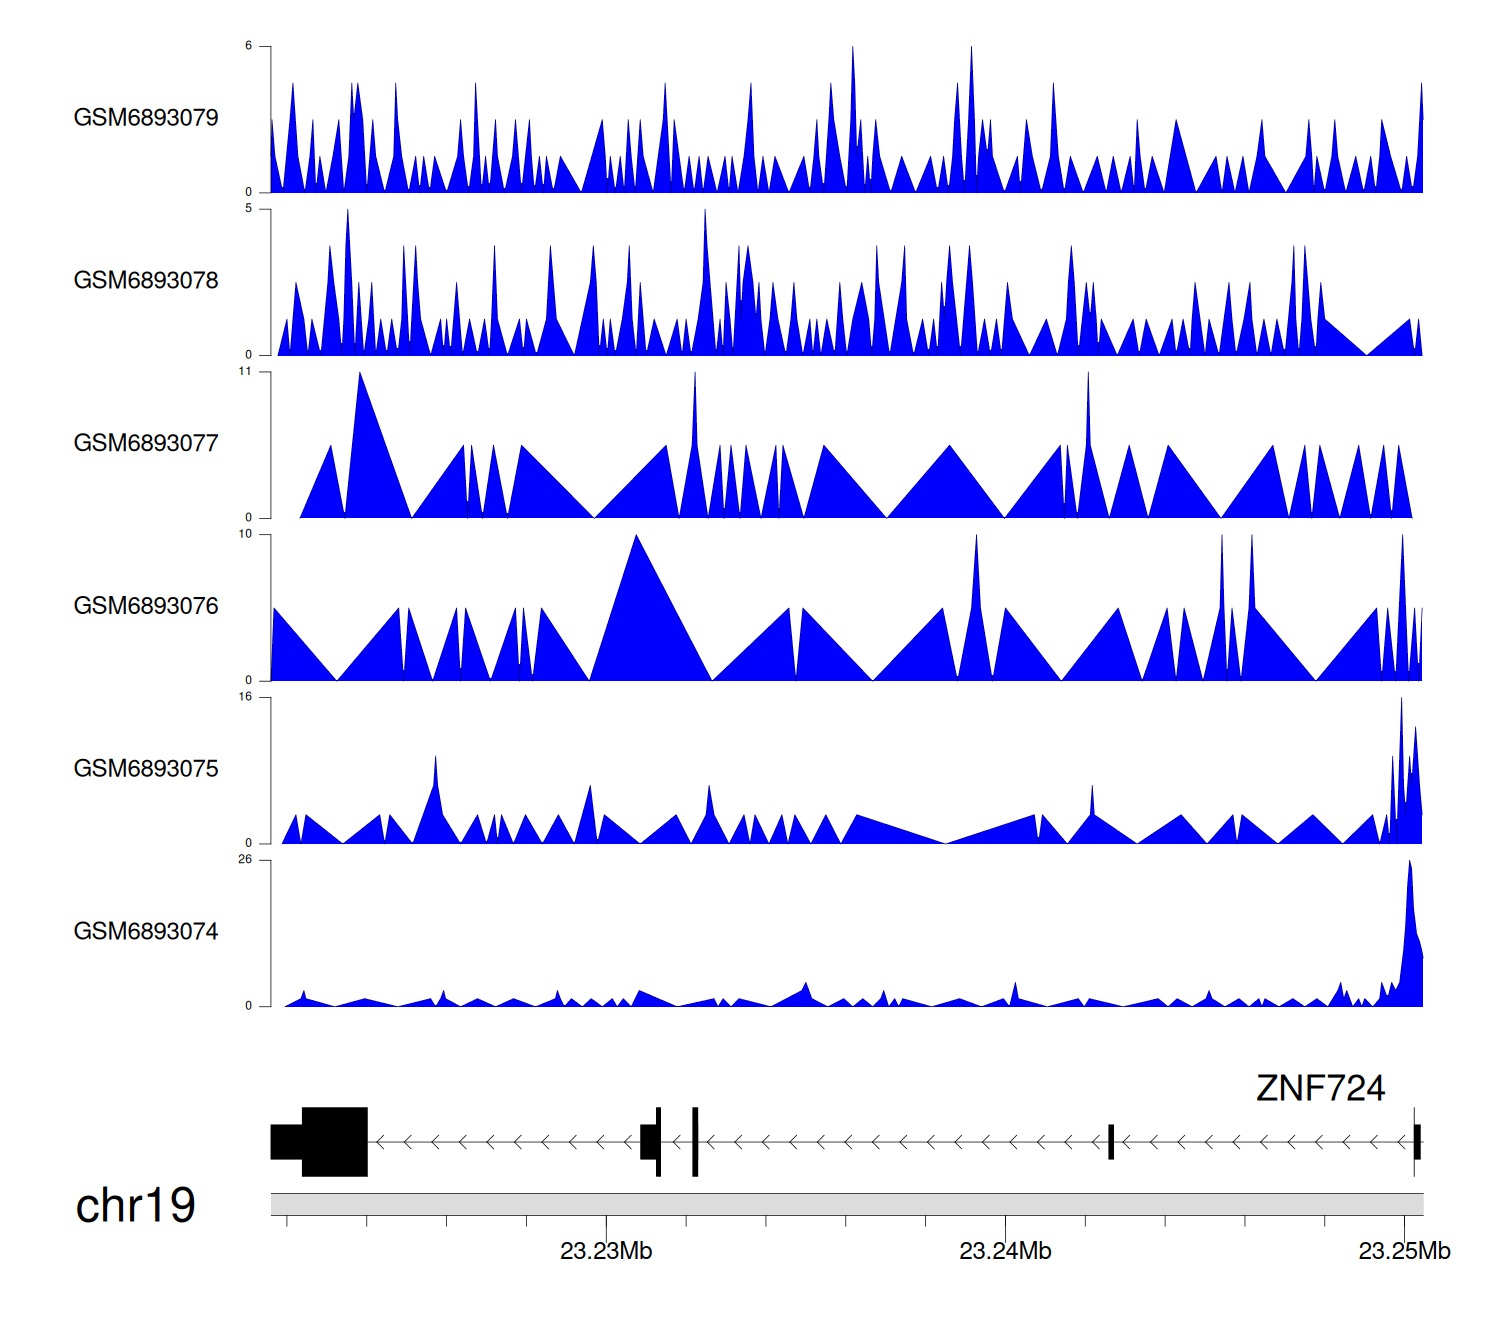
Task: Click the chr19 chromosome label
Action: click(x=135, y=1206)
